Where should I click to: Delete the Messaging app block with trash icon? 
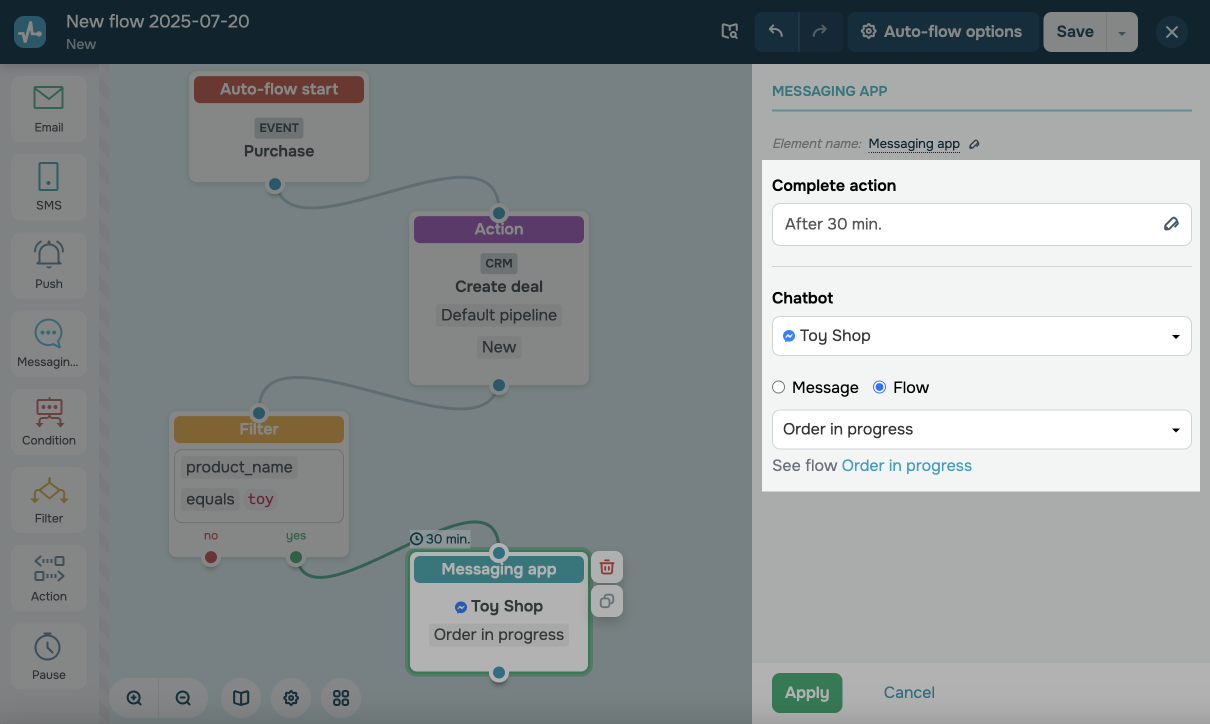pyautogui.click(x=607, y=567)
